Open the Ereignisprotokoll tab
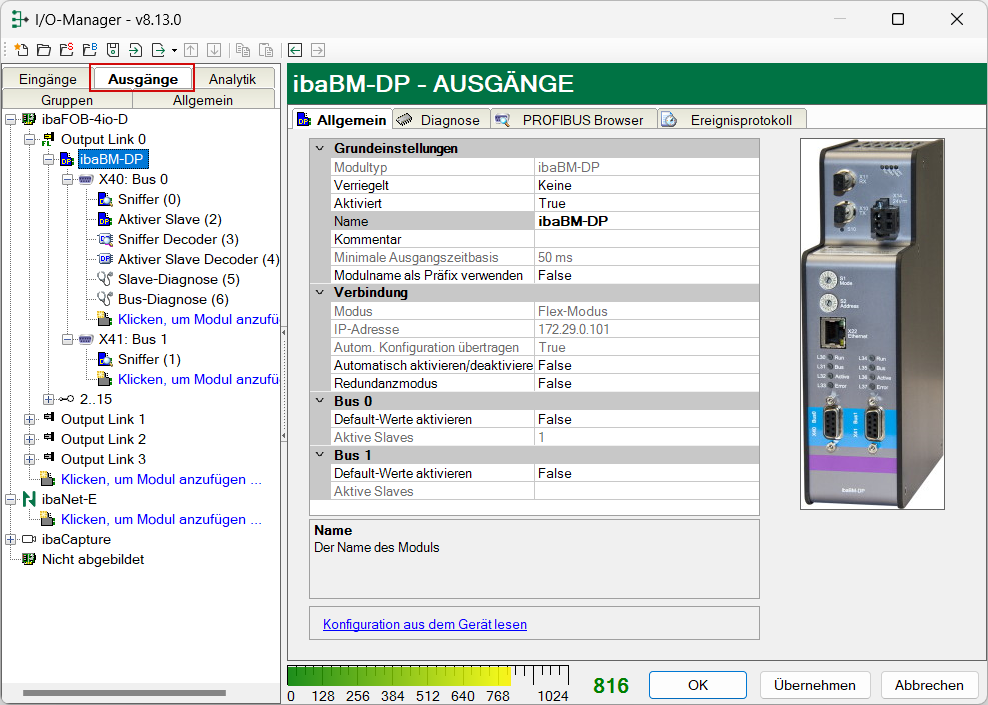The width and height of the screenshot is (988, 705). (733, 120)
